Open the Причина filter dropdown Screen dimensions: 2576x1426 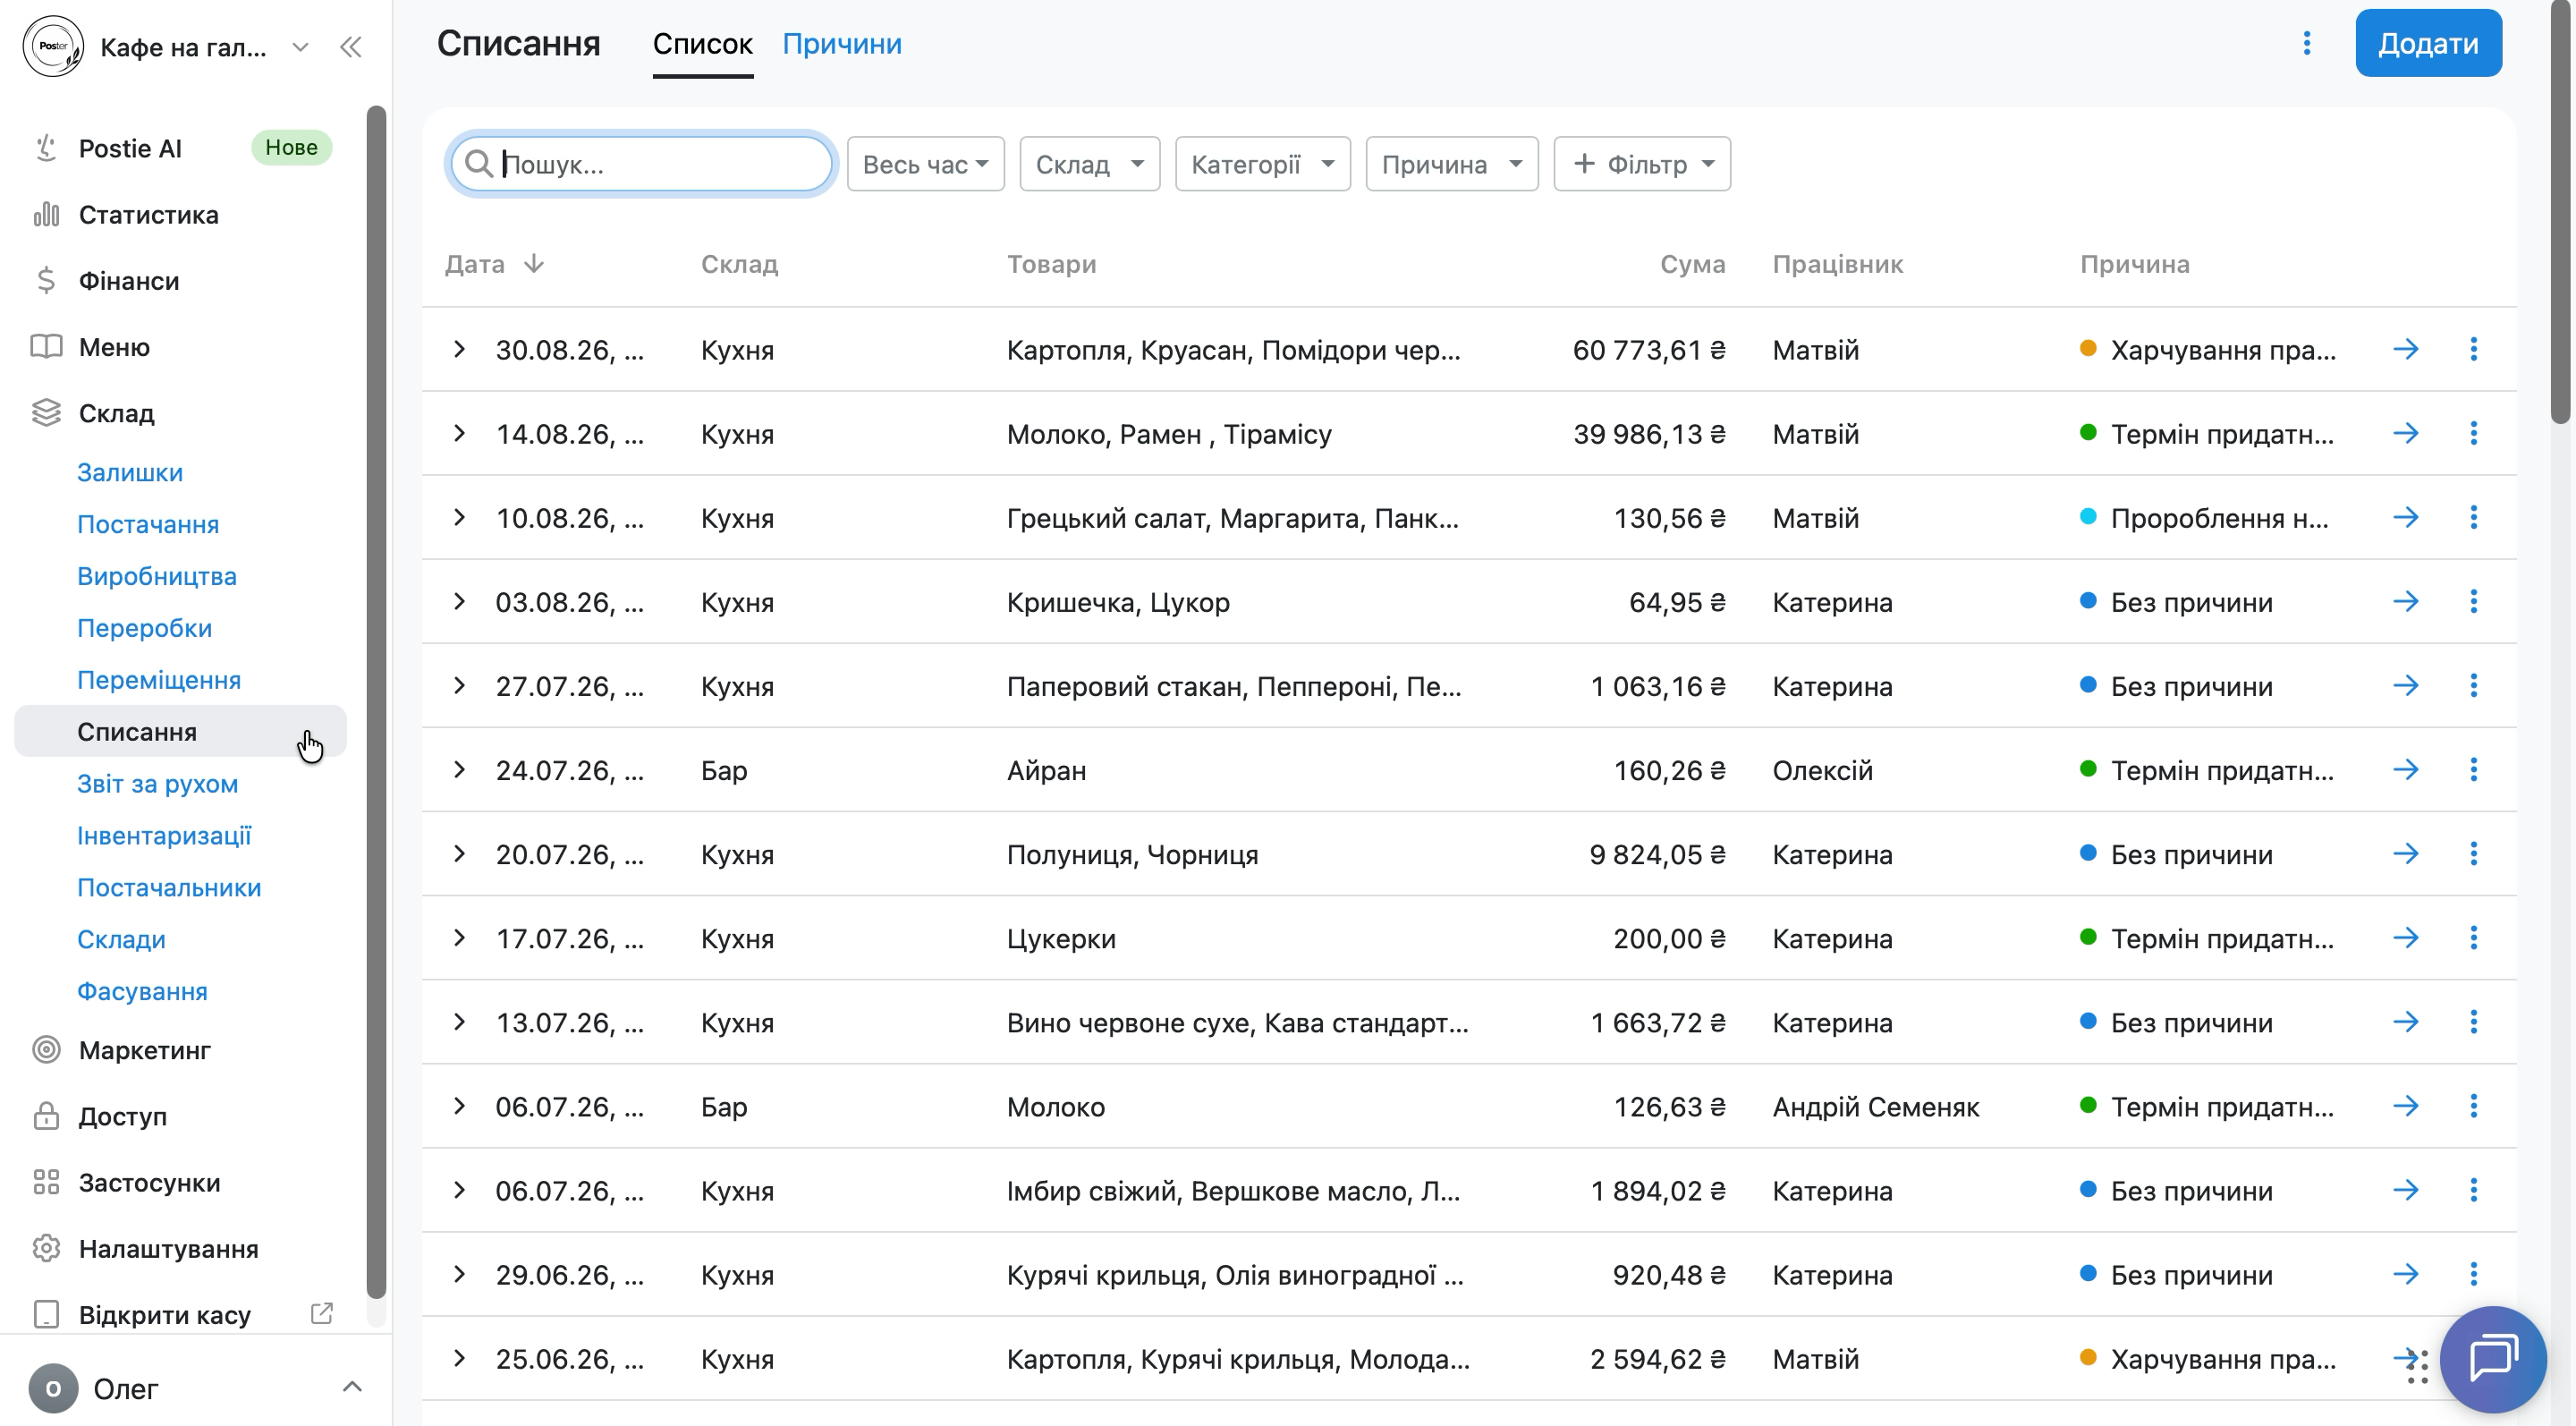1451,164
